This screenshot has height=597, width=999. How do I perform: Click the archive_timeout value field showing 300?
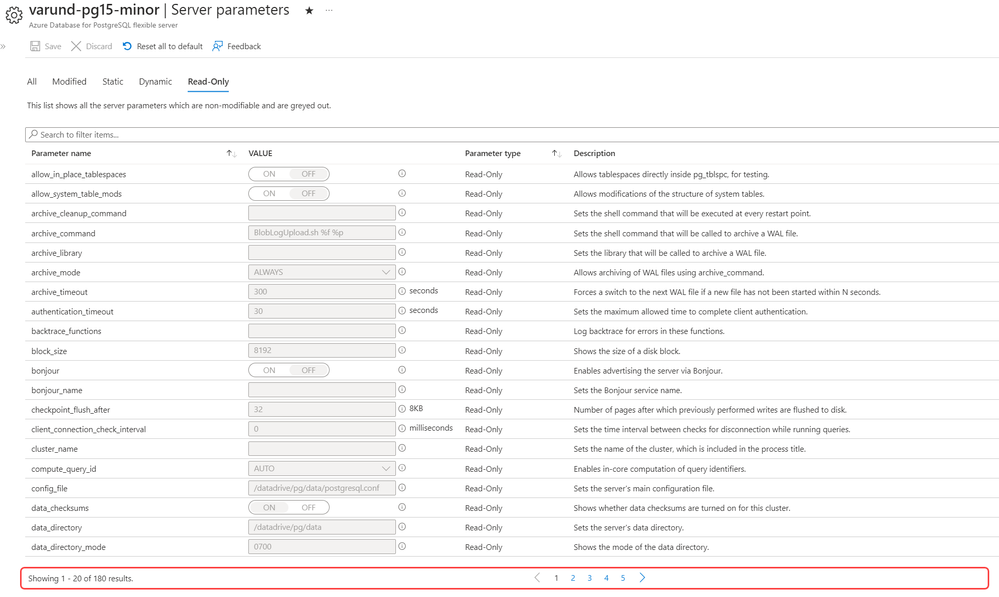pos(322,291)
